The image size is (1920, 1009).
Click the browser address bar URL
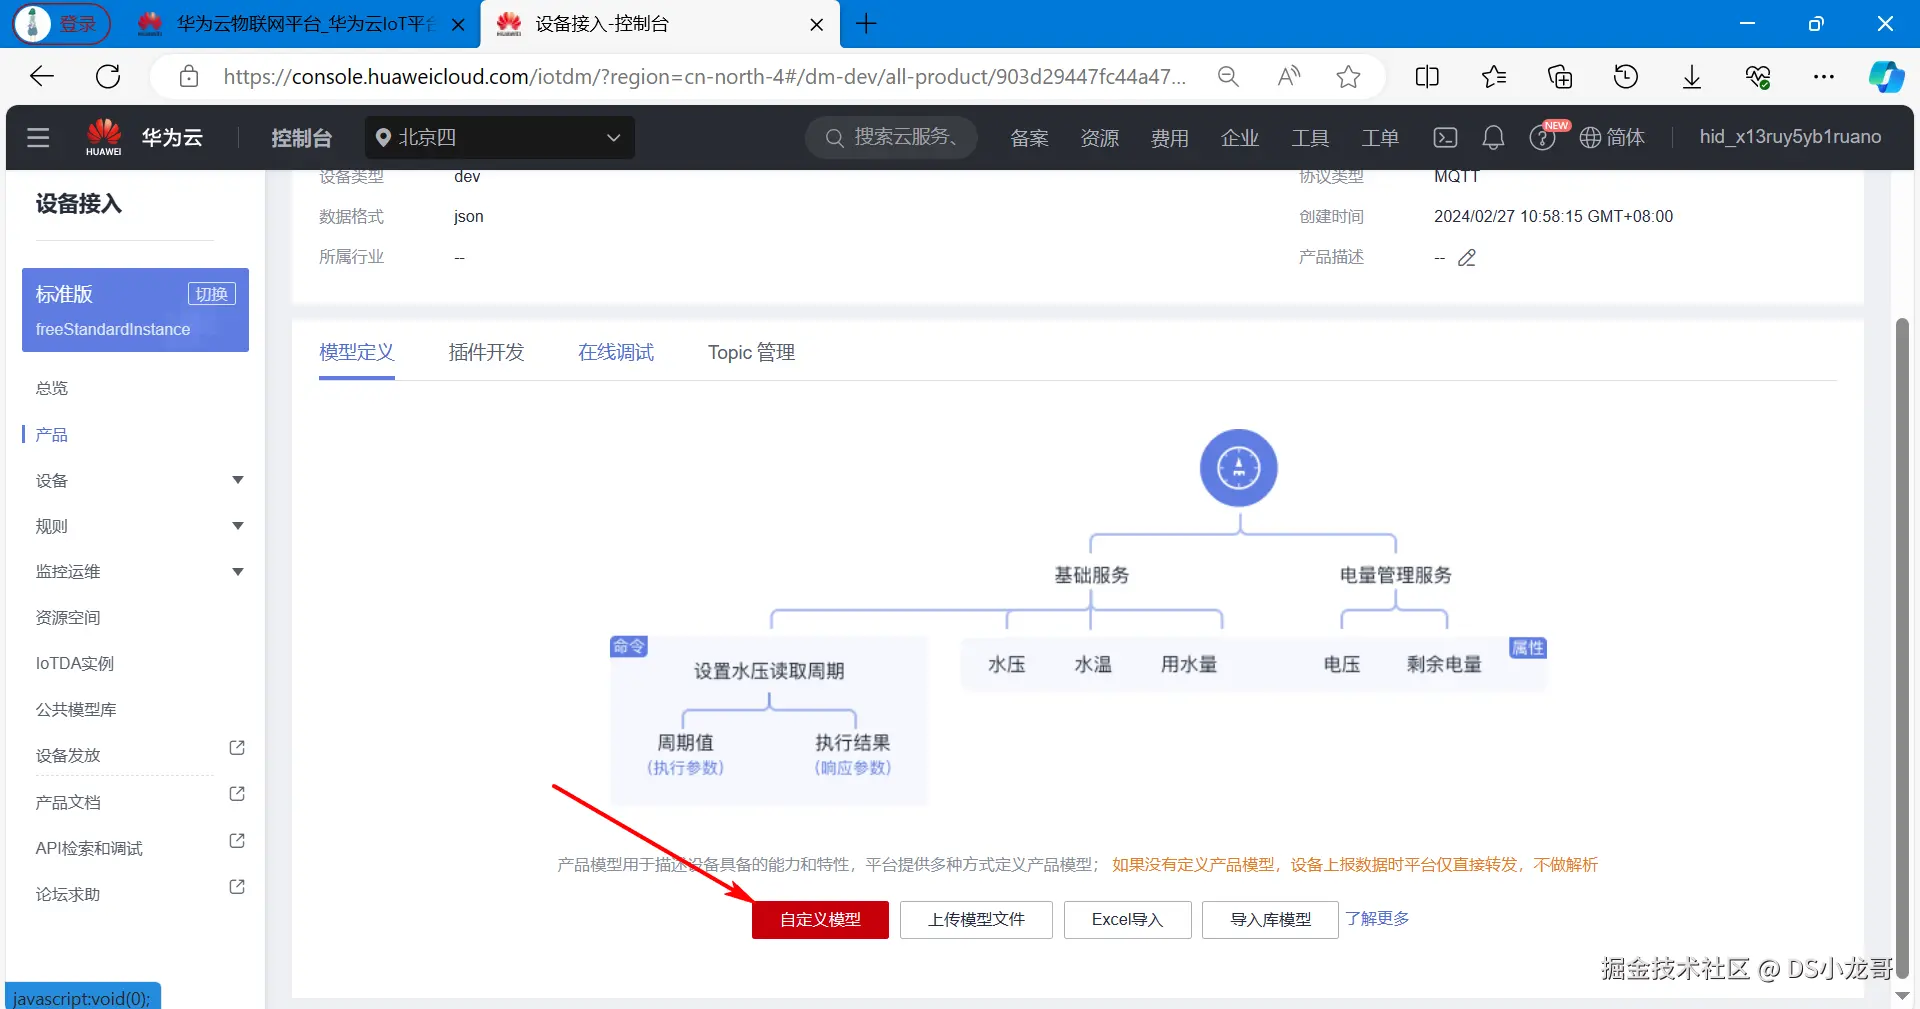click(705, 76)
